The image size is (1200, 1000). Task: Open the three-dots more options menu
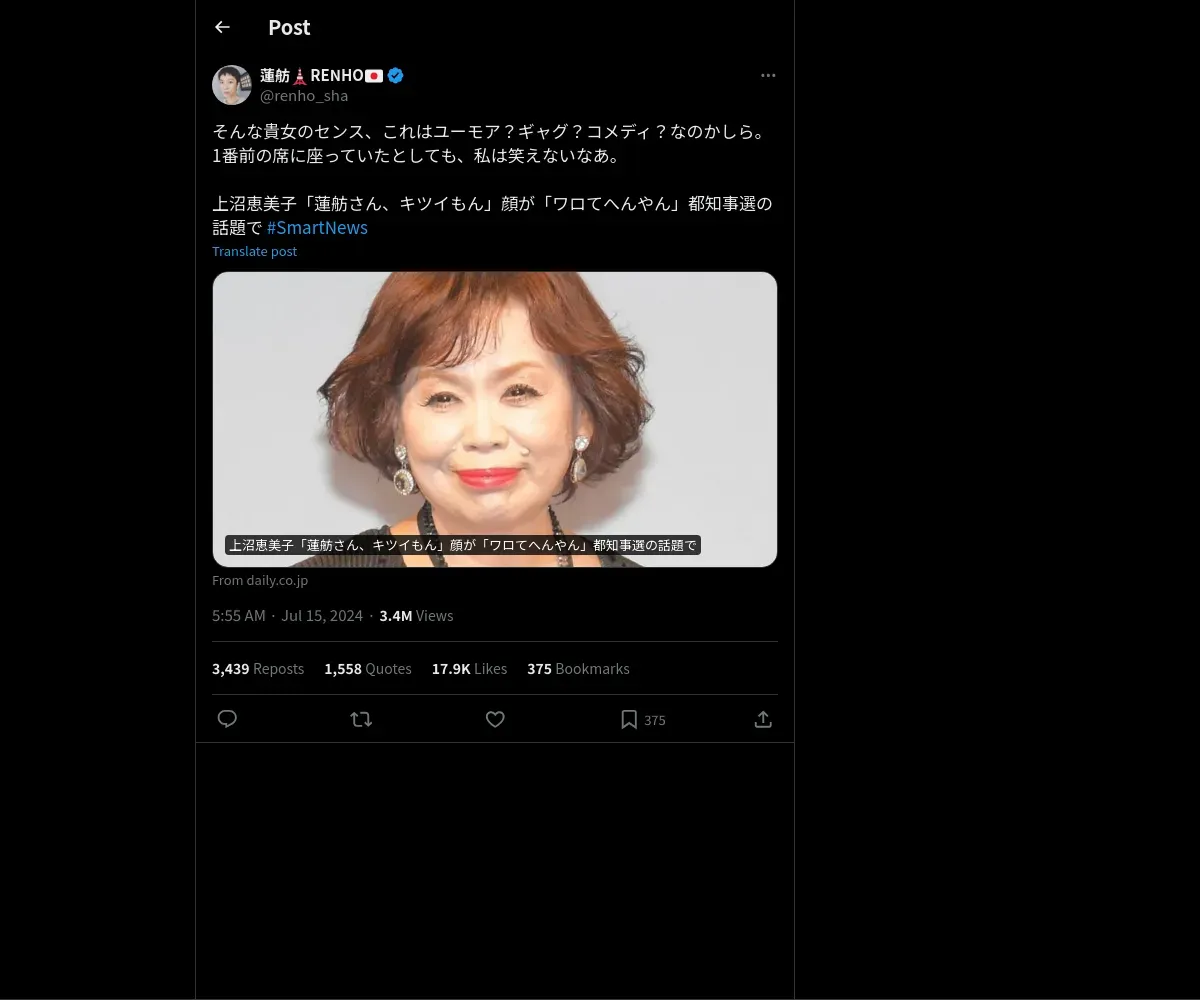coord(768,75)
